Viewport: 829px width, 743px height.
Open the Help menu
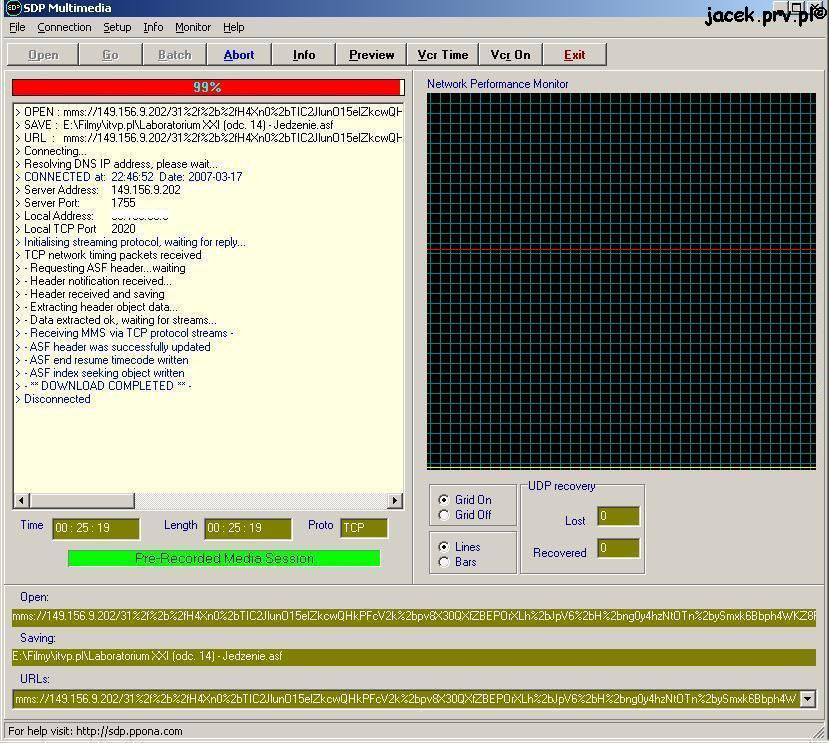(x=233, y=27)
